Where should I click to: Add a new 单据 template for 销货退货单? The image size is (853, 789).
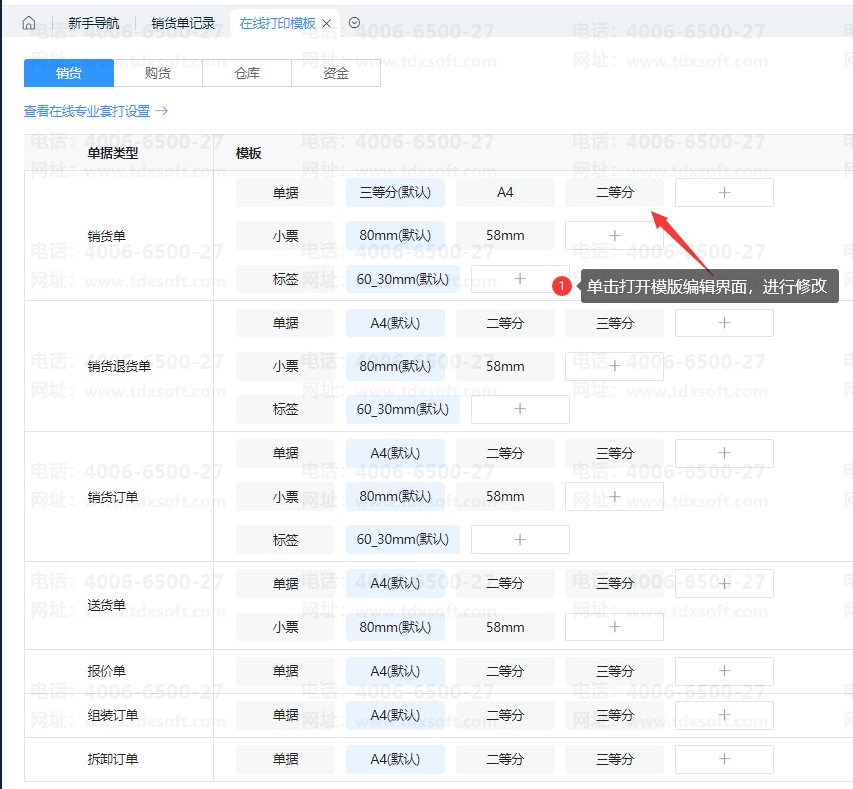click(x=724, y=323)
